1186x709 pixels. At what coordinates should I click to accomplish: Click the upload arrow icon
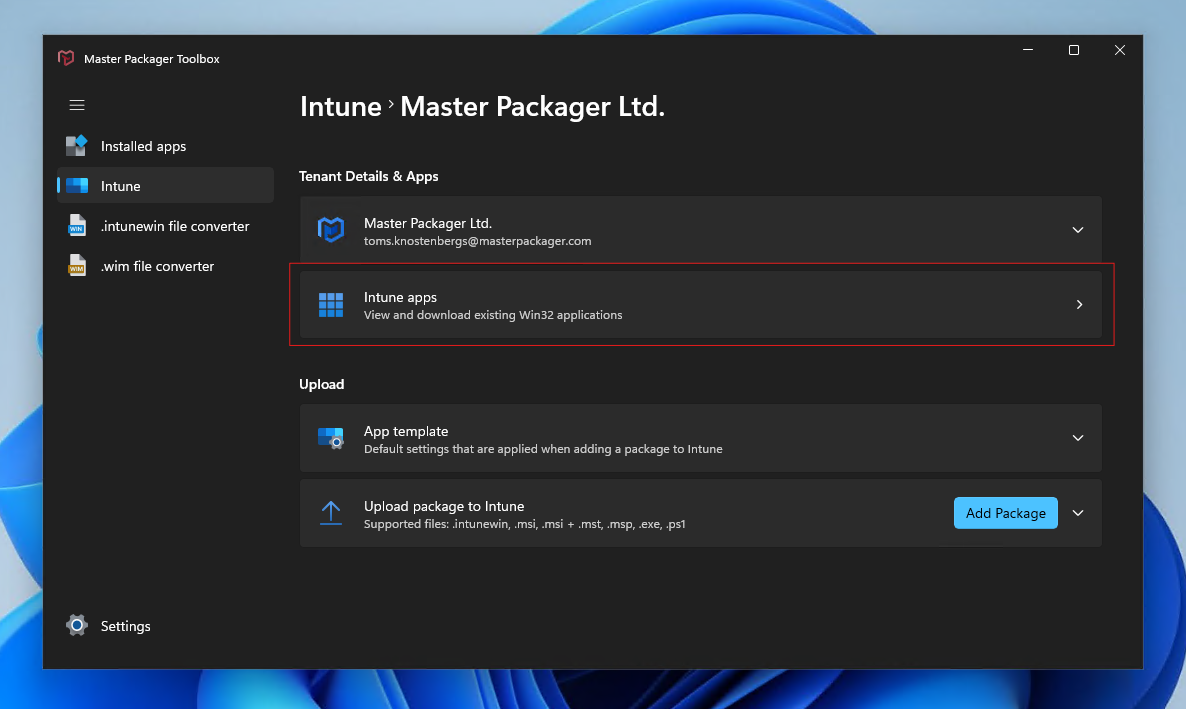(331, 513)
